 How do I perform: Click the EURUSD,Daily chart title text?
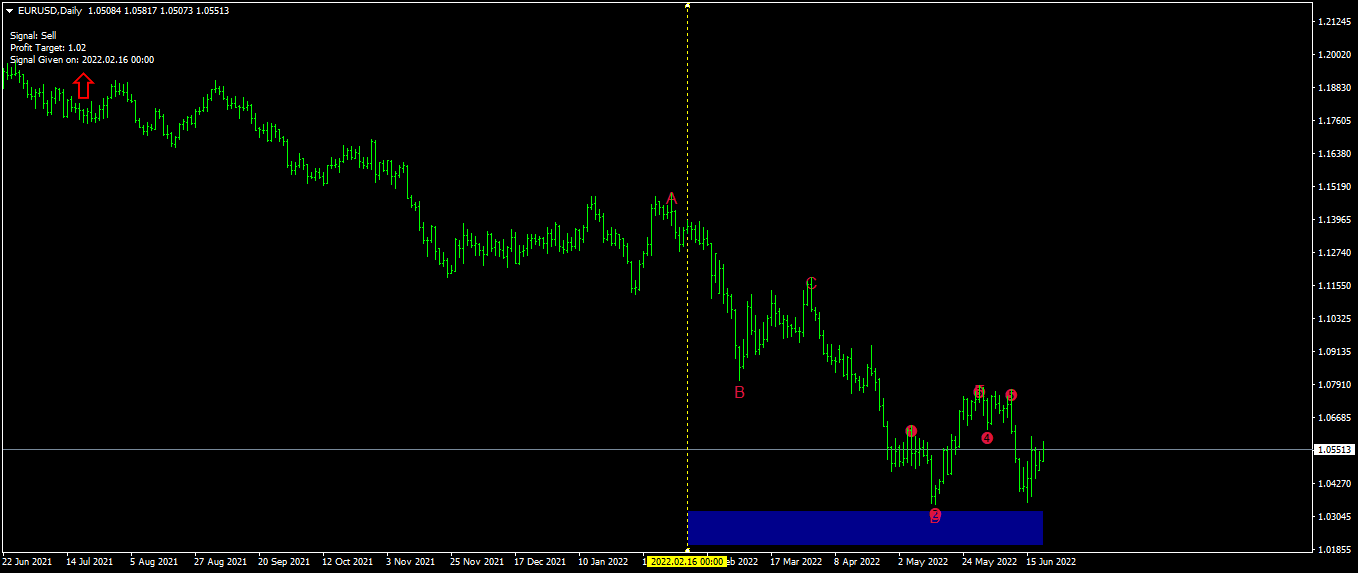point(50,11)
